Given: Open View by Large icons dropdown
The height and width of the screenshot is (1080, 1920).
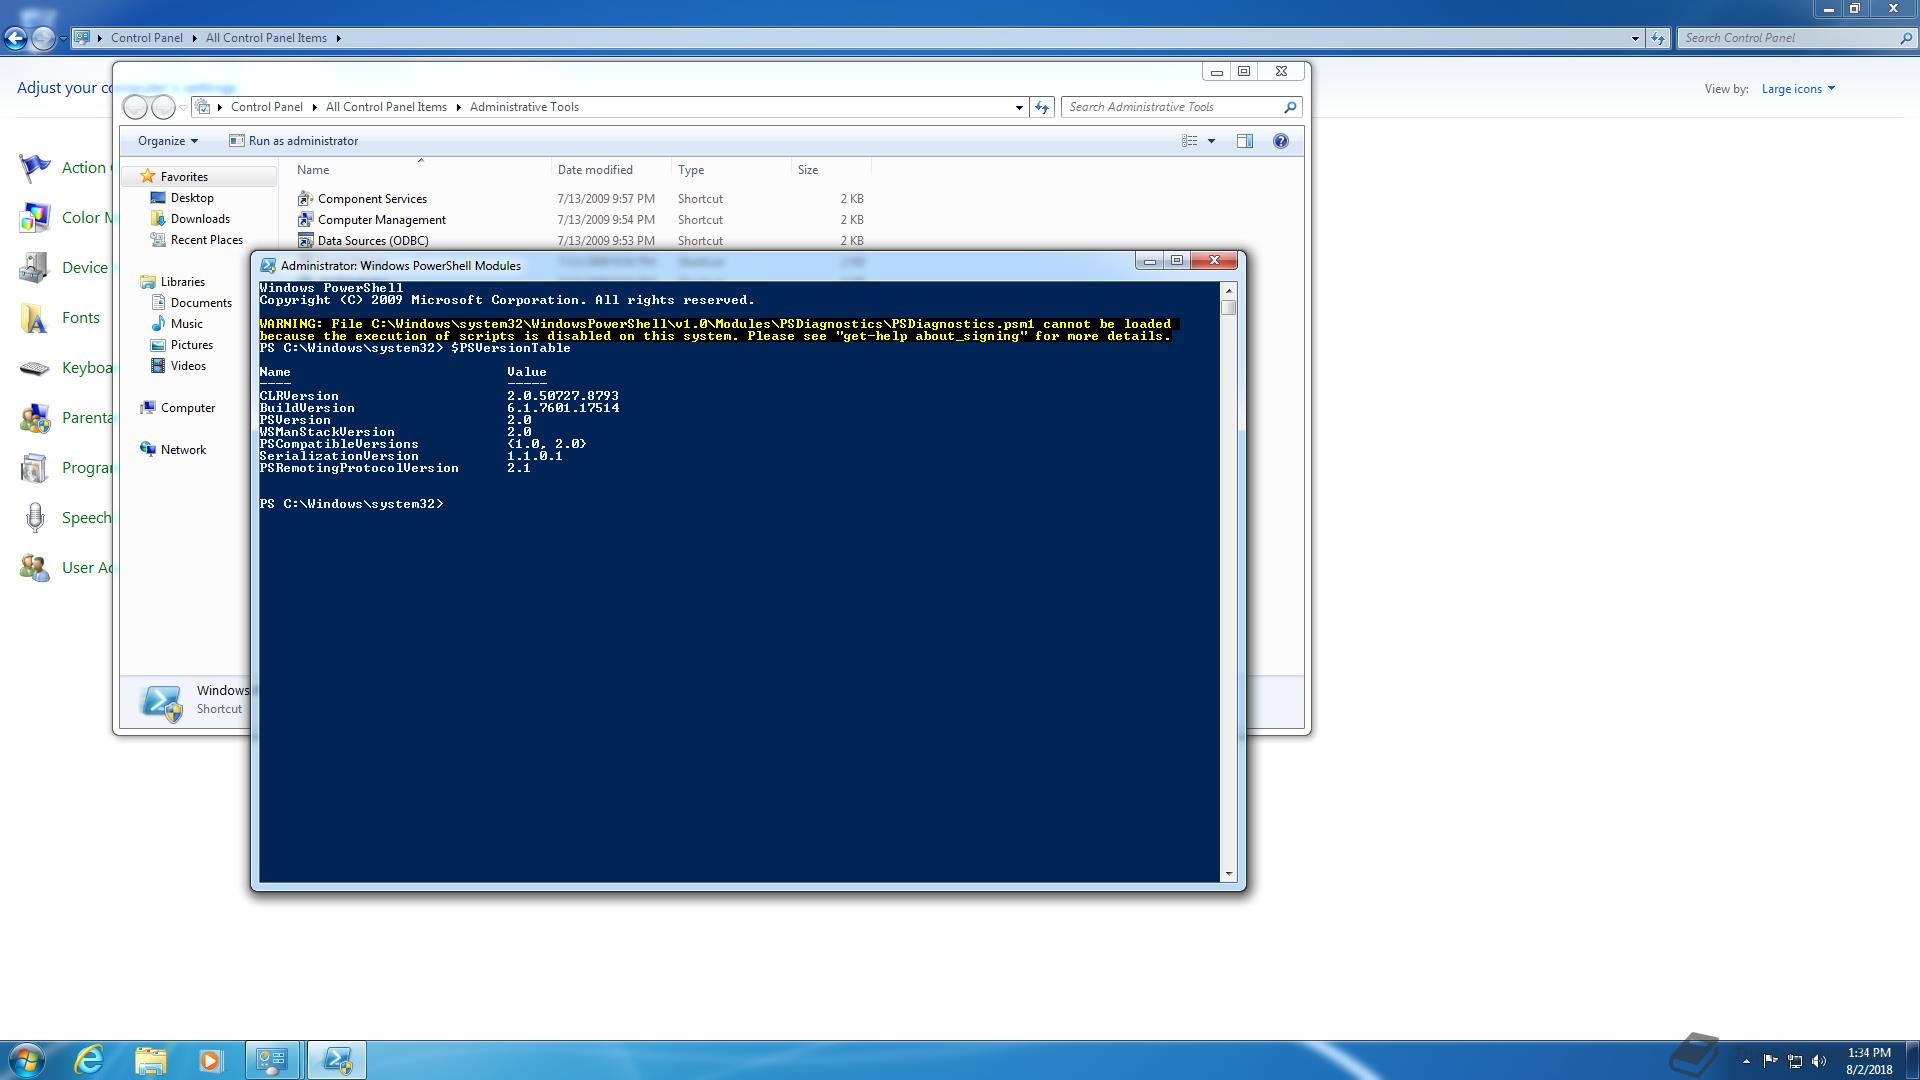Looking at the screenshot, I should pyautogui.click(x=1798, y=89).
